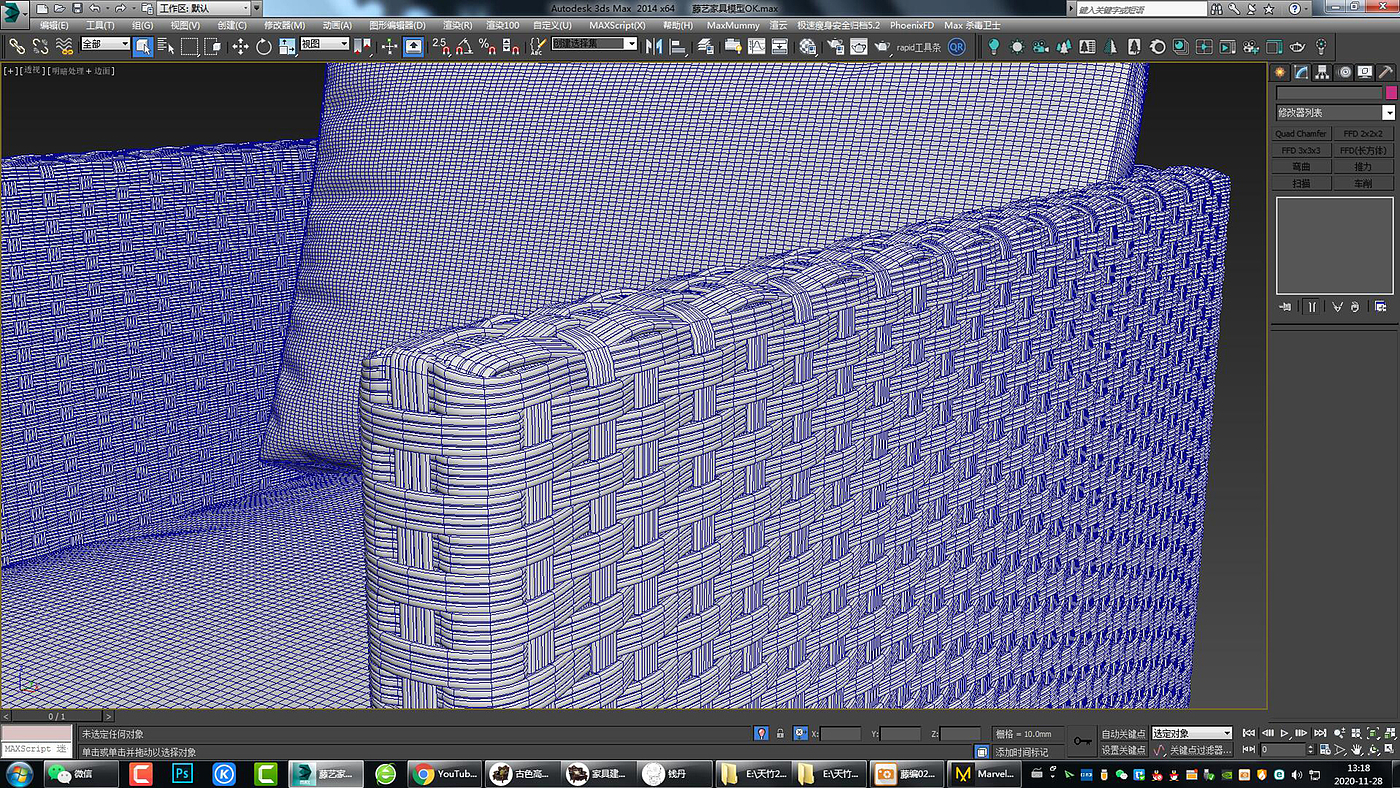Open the 渲染(R) menu
Viewport: 1400px width, 788px height.
(458, 25)
